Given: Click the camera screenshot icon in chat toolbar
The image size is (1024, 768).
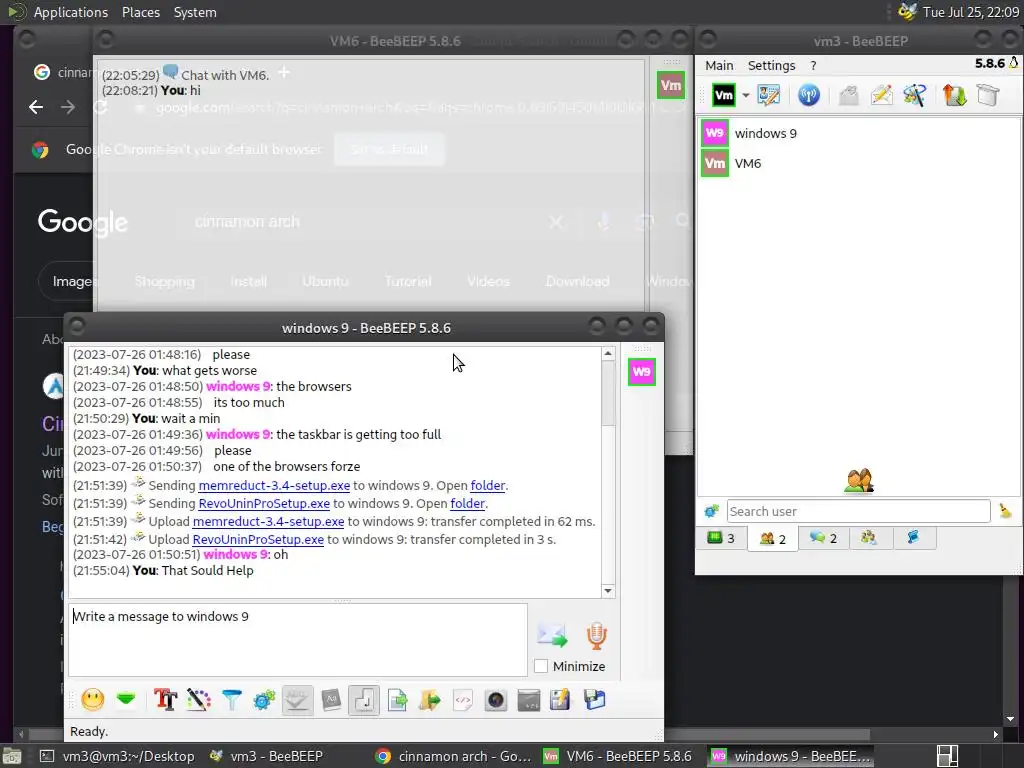Looking at the screenshot, I should pos(496,700).
